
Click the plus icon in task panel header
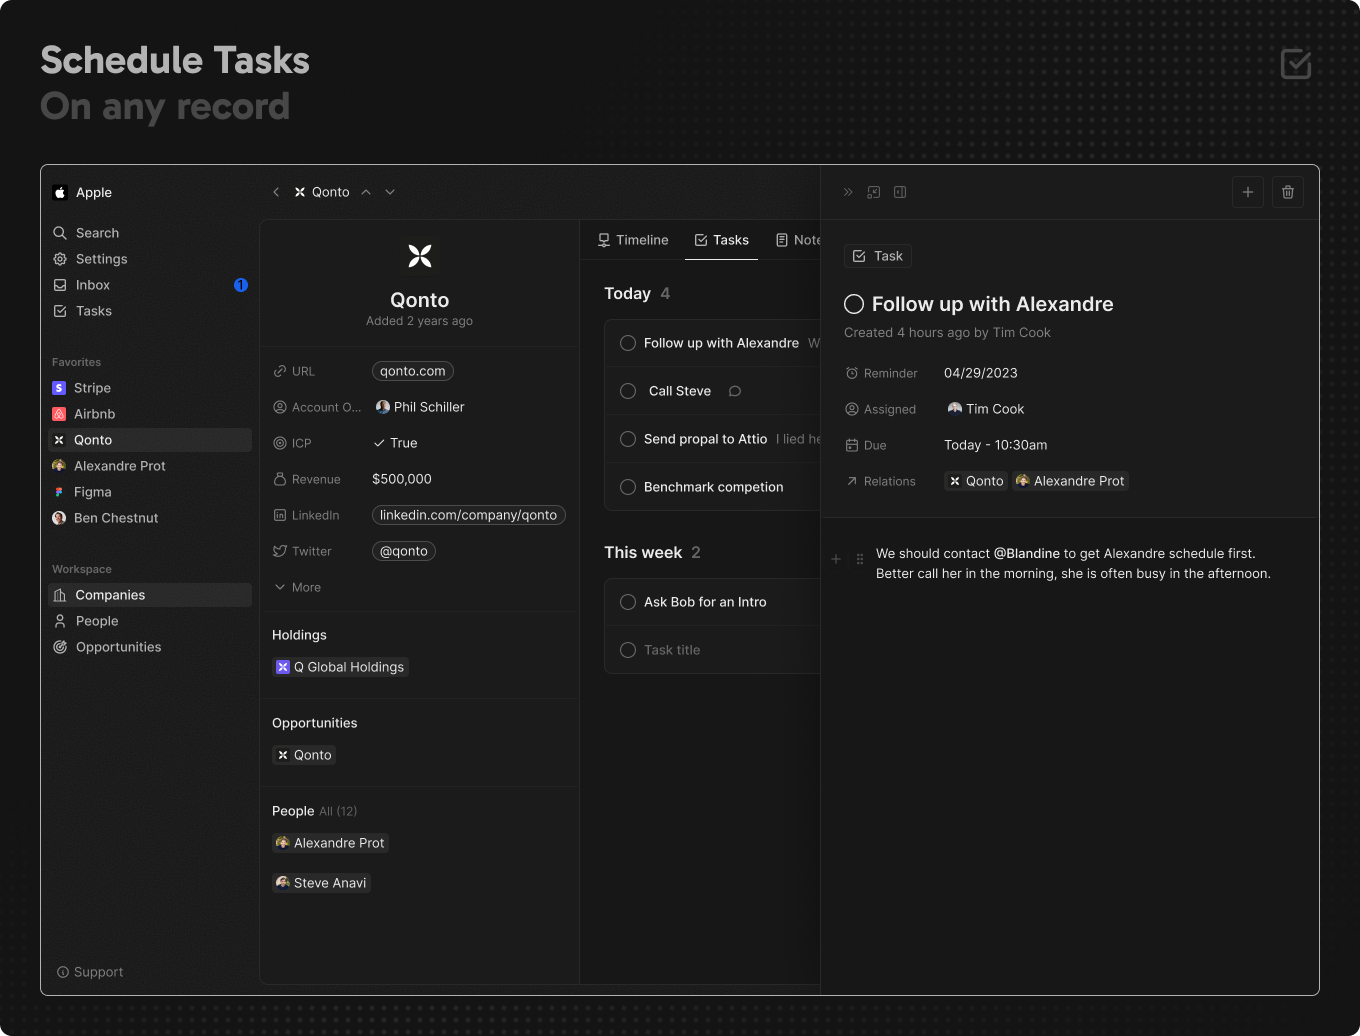pos(1248,192)
